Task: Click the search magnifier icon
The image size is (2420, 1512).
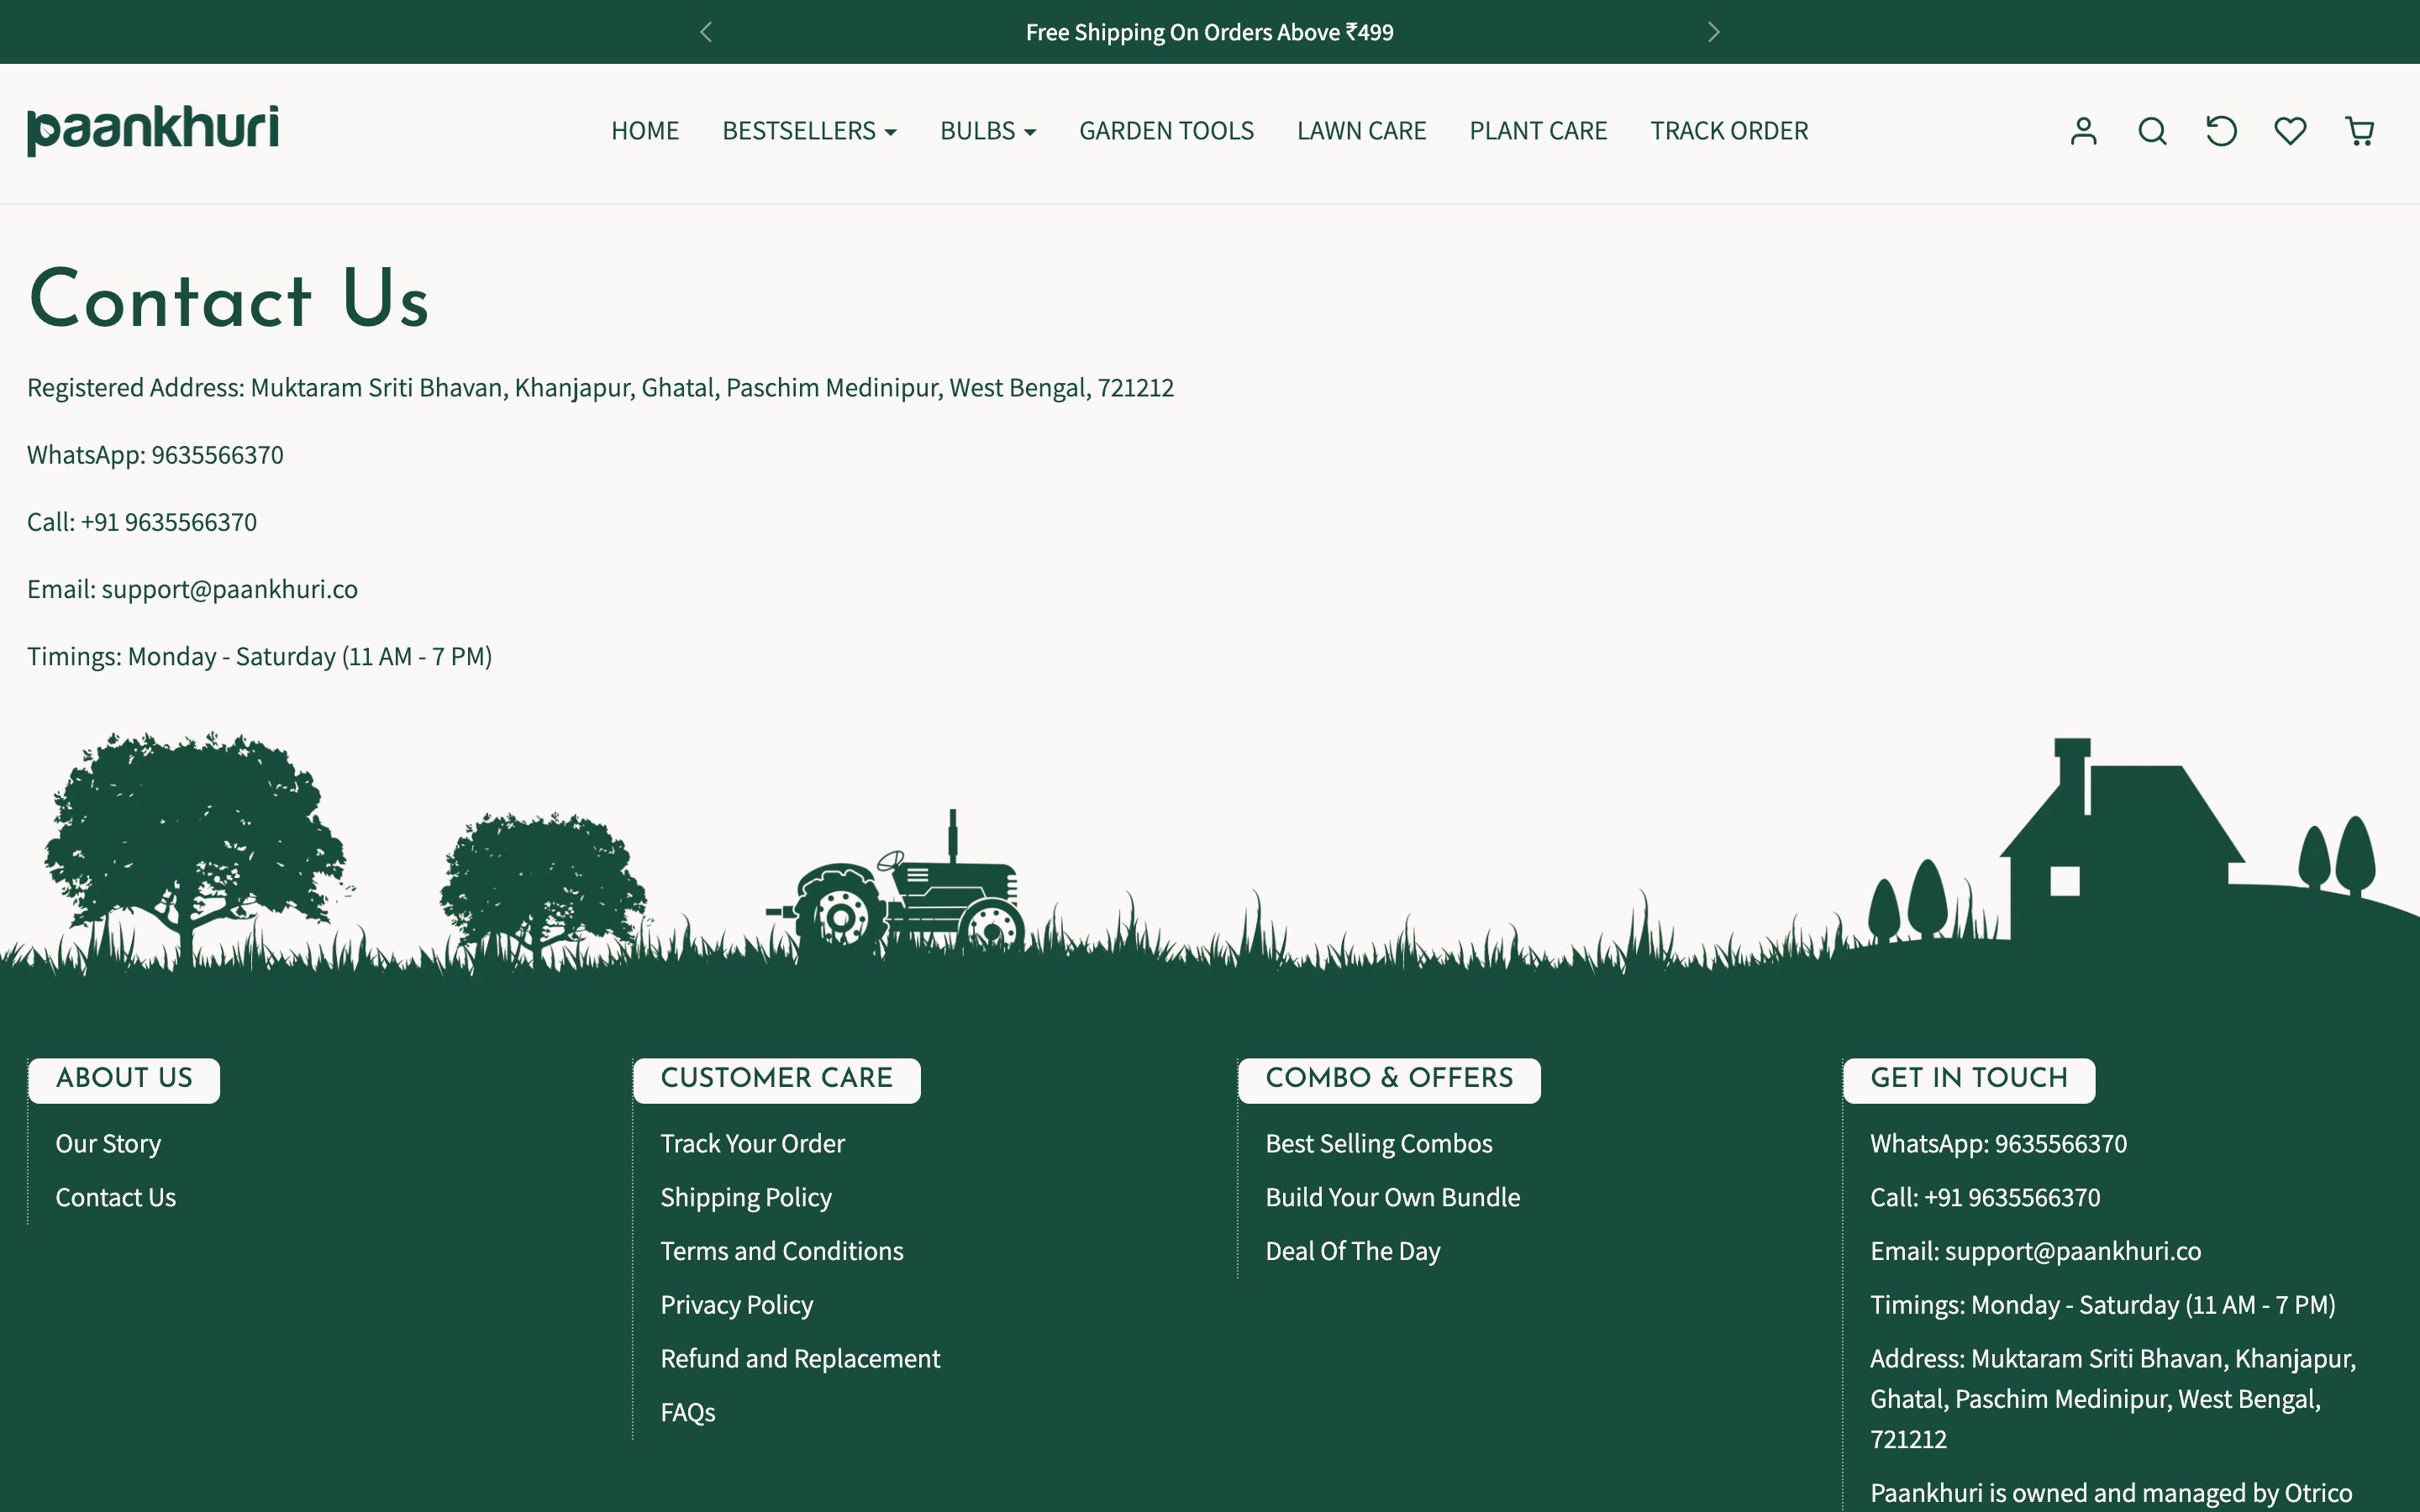Action: [2153, 131]
